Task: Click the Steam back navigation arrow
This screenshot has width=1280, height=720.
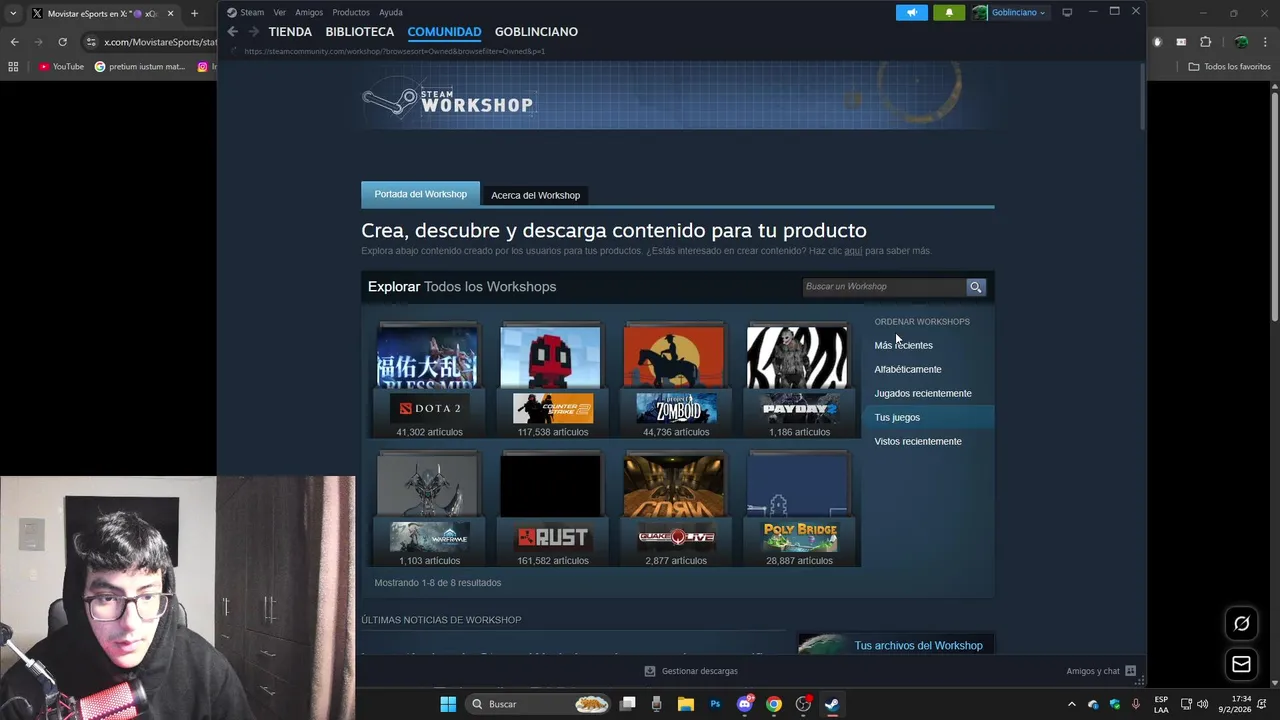Action: pyautogui.click(x=233, y=32)
